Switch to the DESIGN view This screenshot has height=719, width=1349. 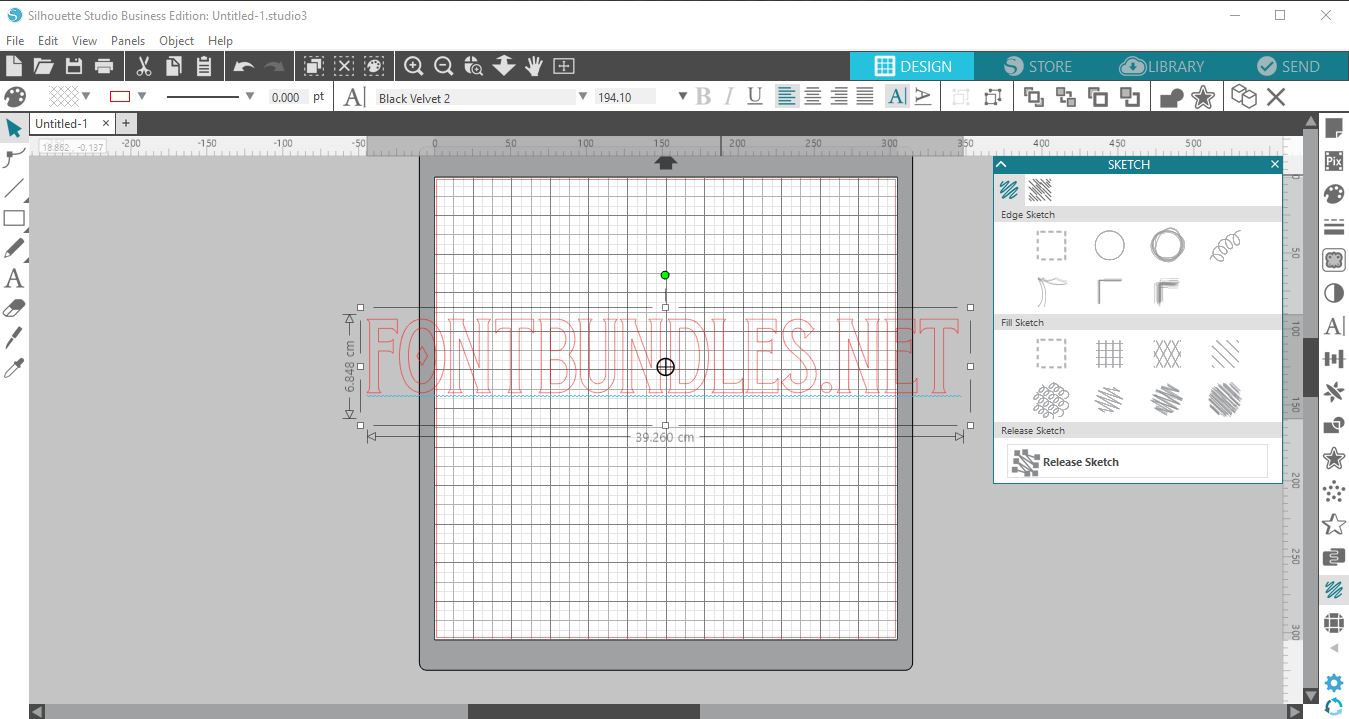[912, 66]
